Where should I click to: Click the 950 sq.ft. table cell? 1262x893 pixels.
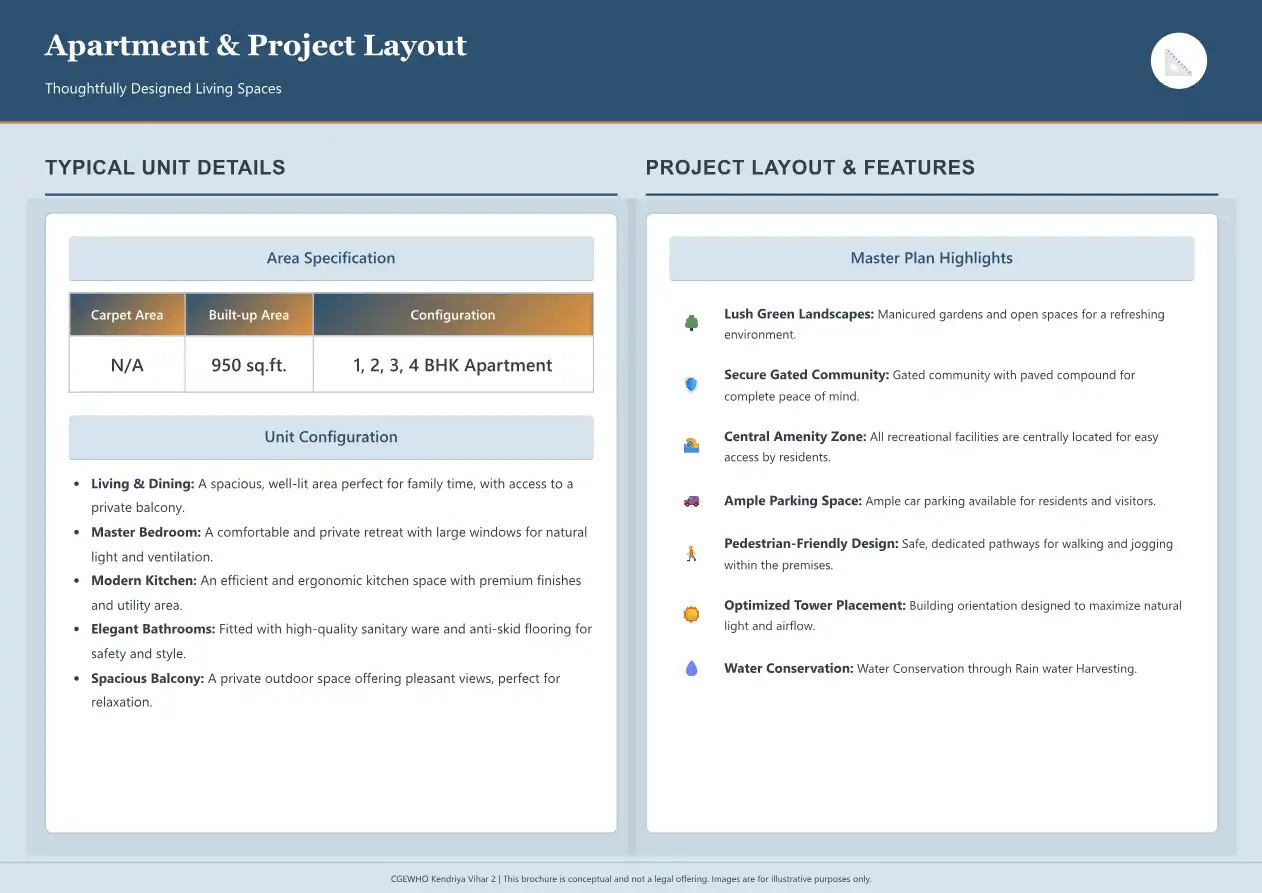pos(249,365)
